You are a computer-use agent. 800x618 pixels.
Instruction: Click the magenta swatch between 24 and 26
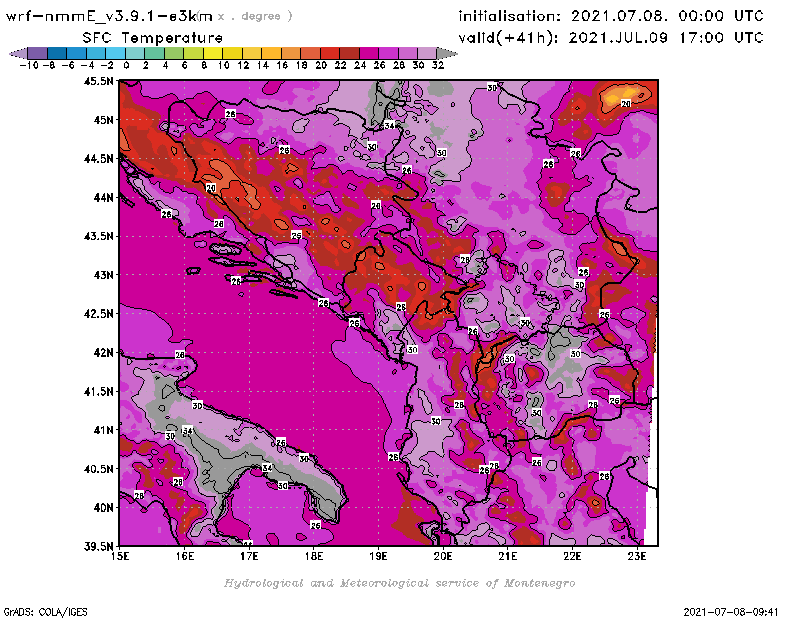369,53
